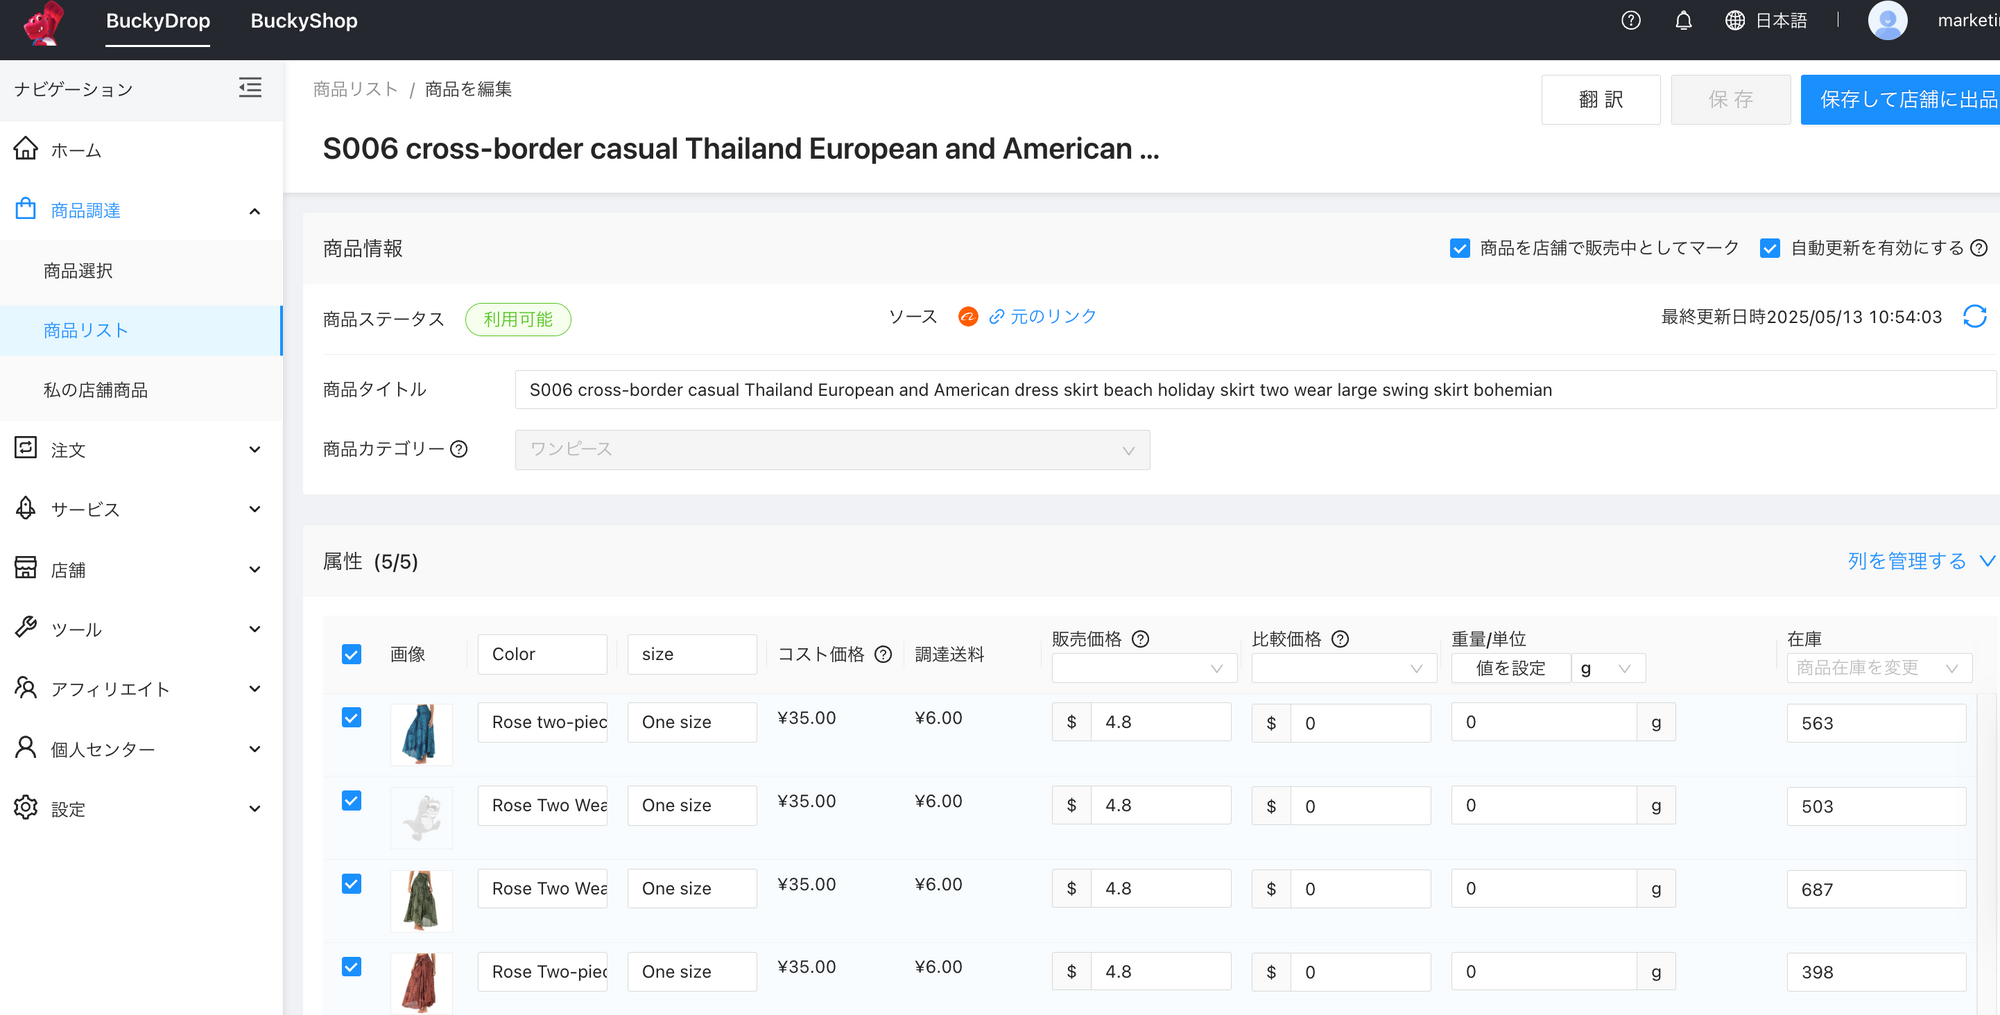The image size is (2000, 1015).
Task: Click the サービス rocket icon in sidebar
Action: point(26,508)
